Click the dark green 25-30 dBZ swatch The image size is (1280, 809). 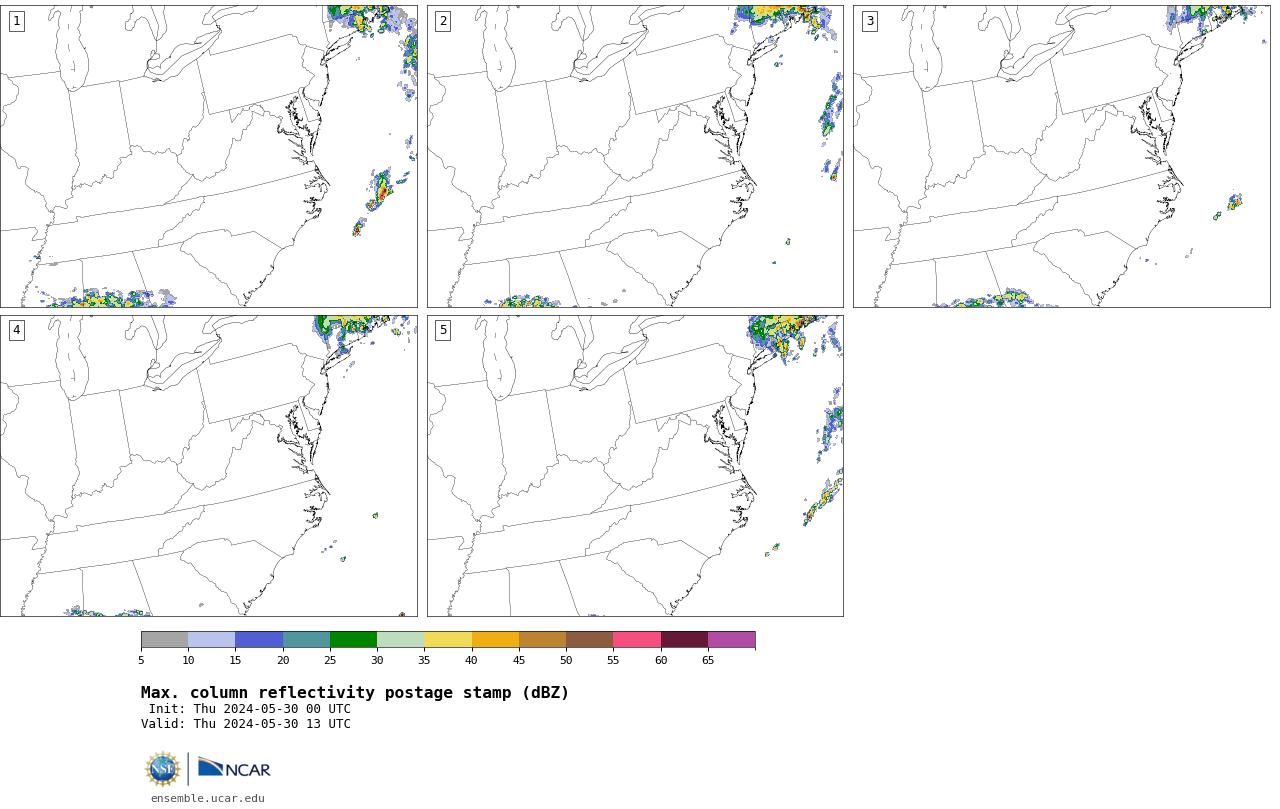click(x=353, y=640)
